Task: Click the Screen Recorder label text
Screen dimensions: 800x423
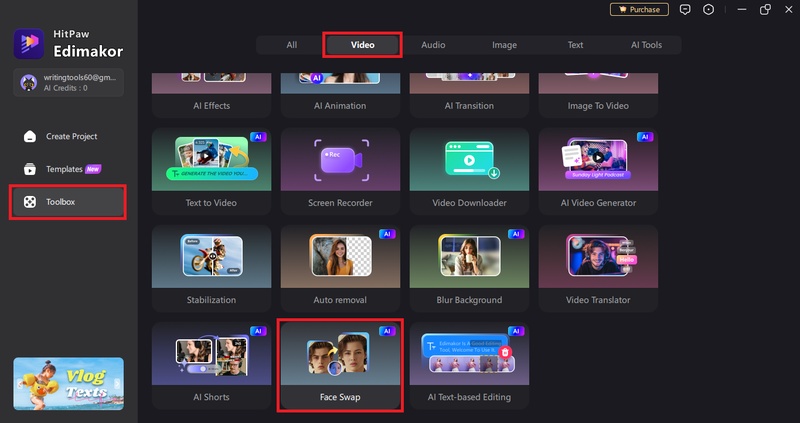Action: pyautogui.click(x=340, y=203)
